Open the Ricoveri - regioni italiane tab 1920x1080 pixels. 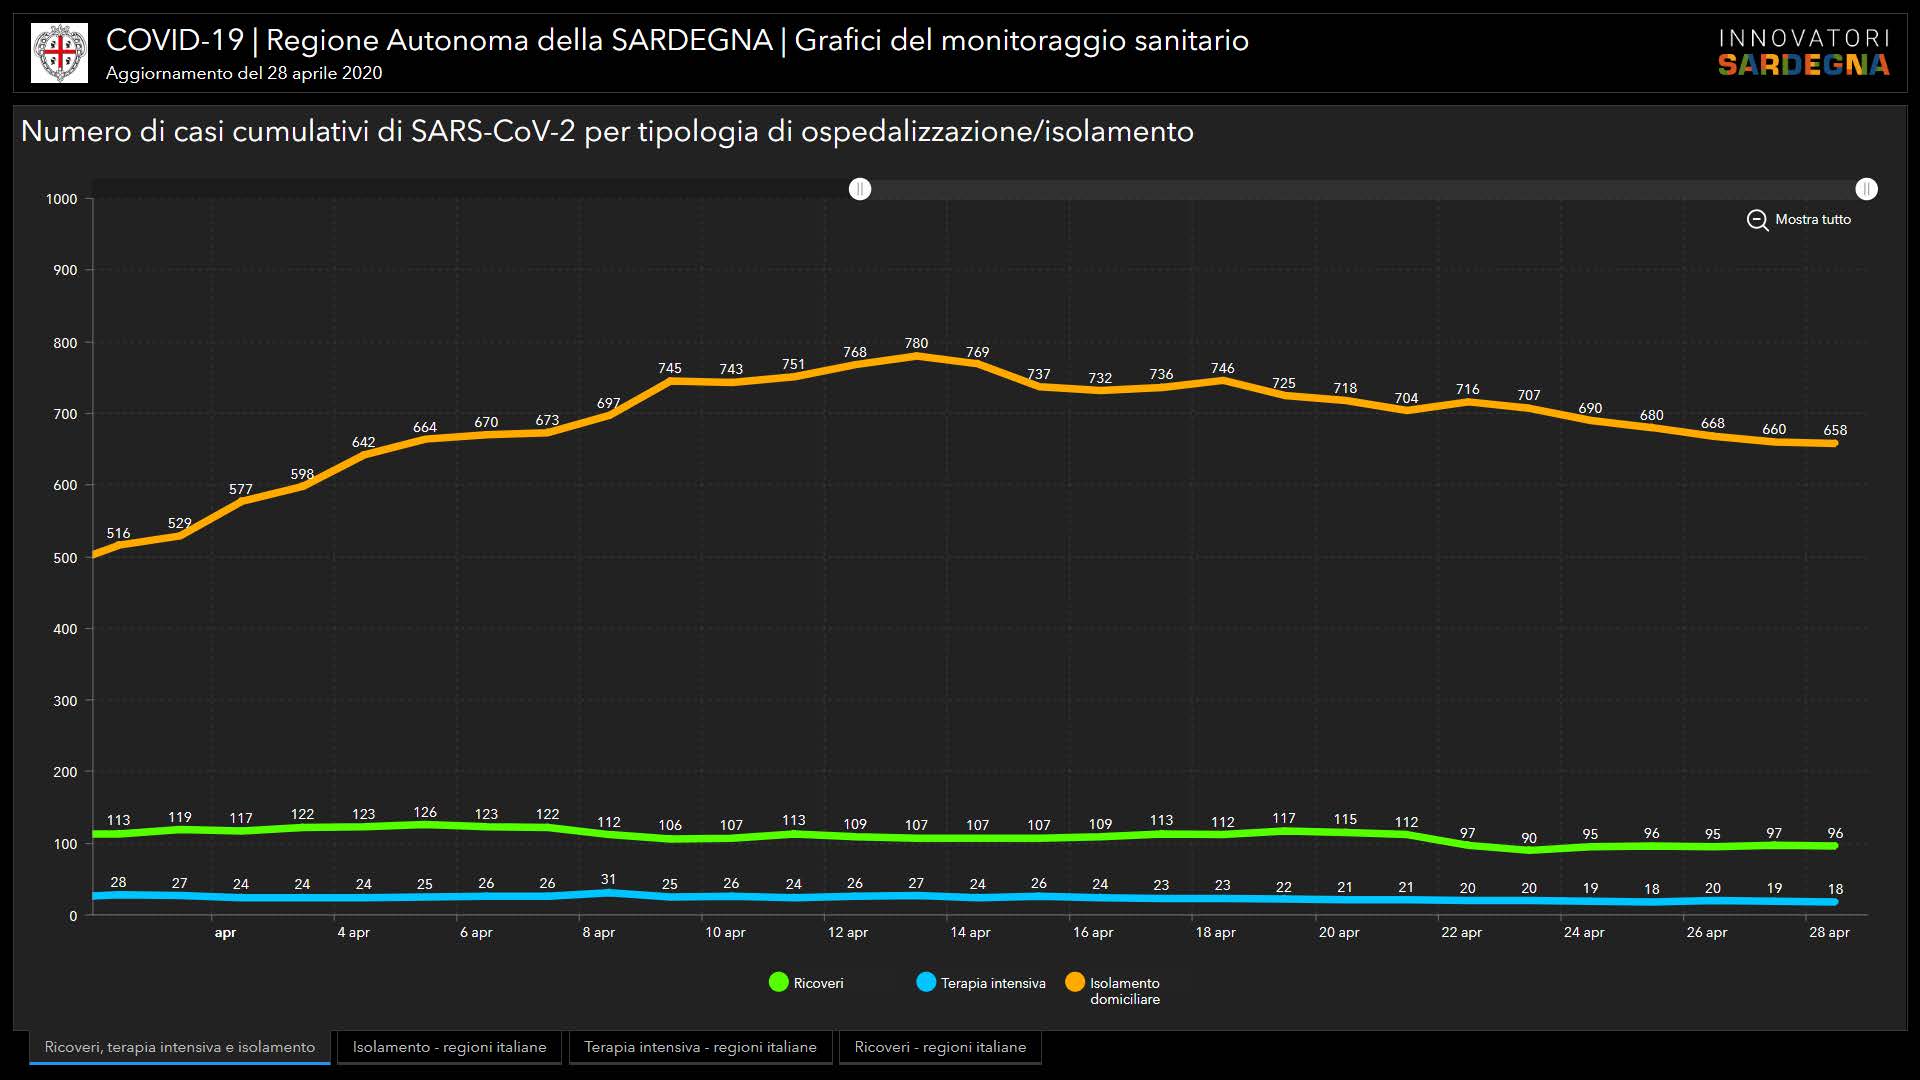tap(940, 1047)
